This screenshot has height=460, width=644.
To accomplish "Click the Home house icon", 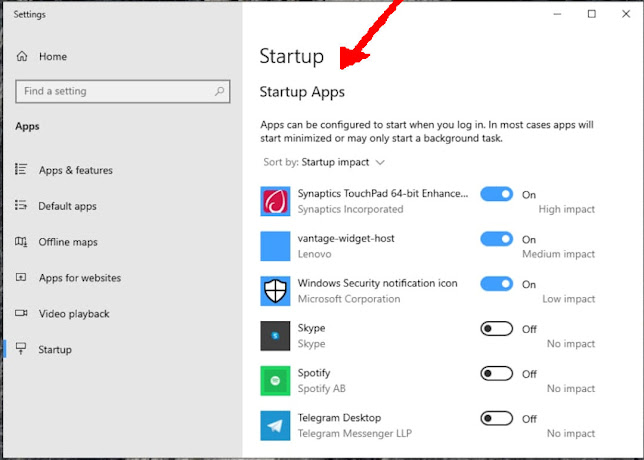I will click(22, 56).
